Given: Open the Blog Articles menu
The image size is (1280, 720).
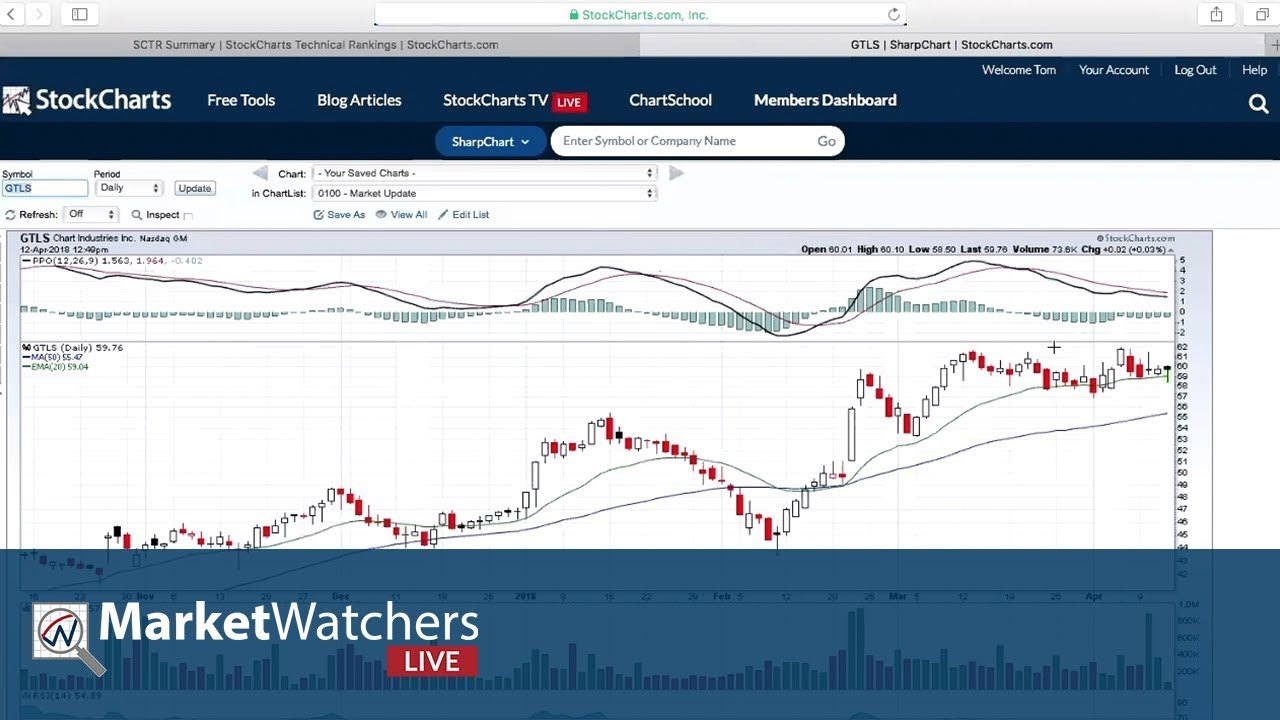Looking at the screenshot, I should [359, 100].
